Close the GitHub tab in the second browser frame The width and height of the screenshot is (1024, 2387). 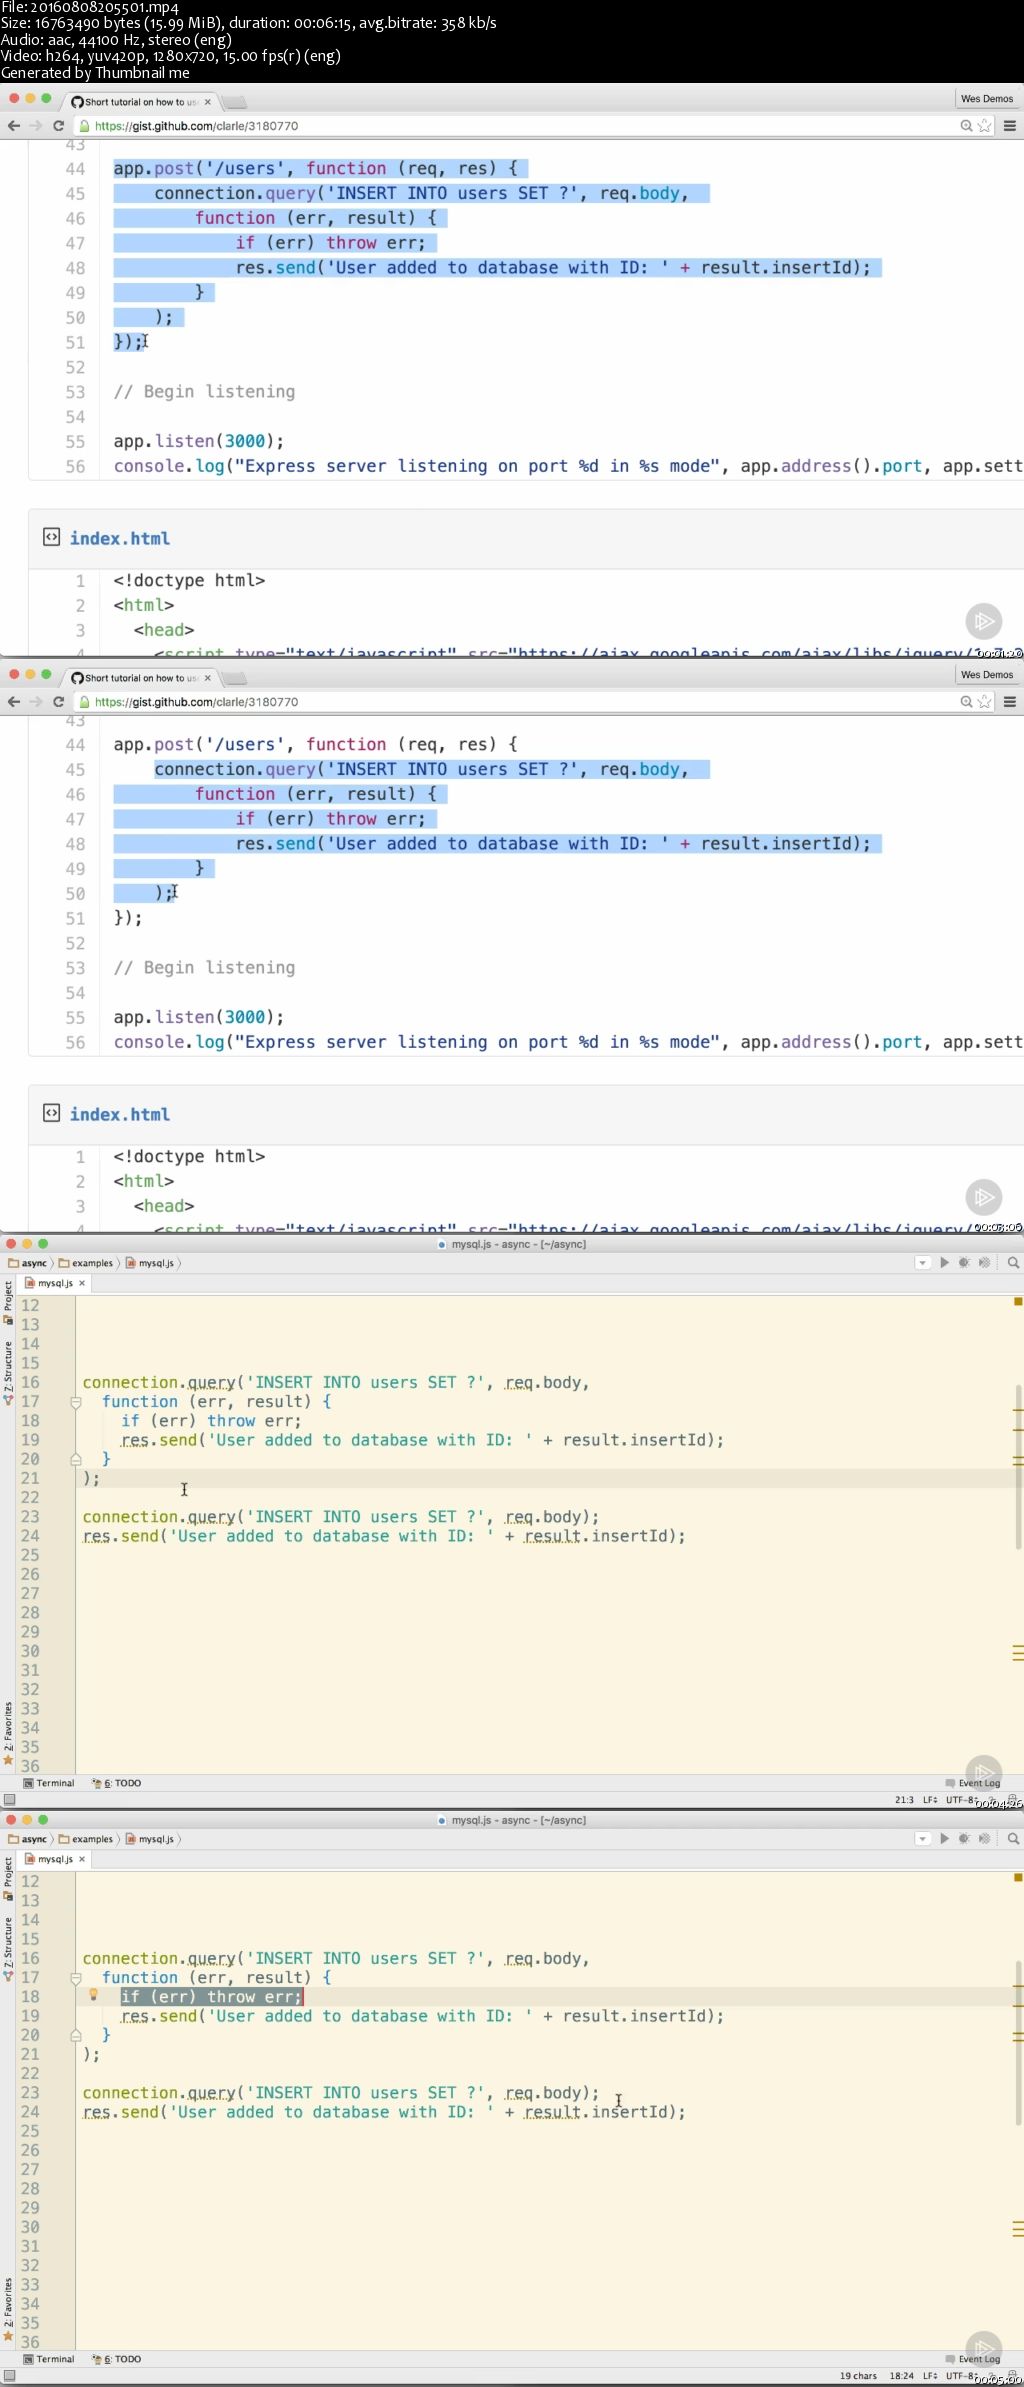(207, 678)
